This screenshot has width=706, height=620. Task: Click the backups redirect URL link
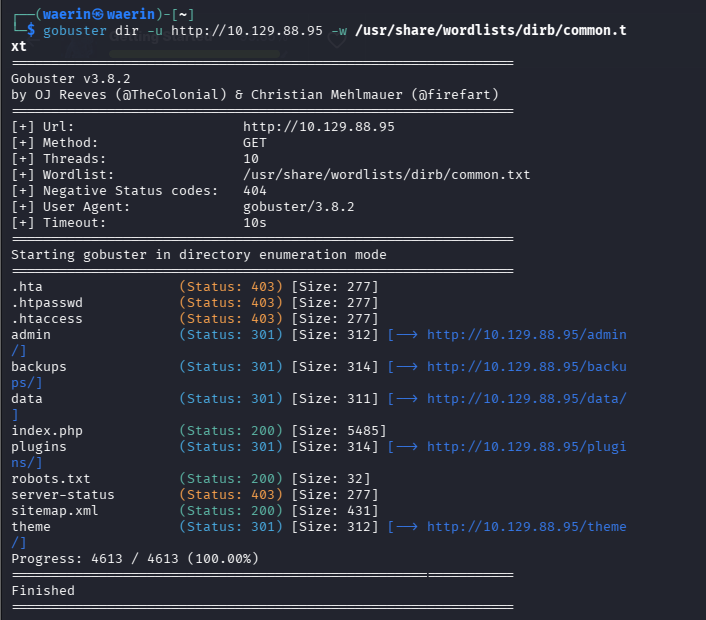[x=526, y=367]
